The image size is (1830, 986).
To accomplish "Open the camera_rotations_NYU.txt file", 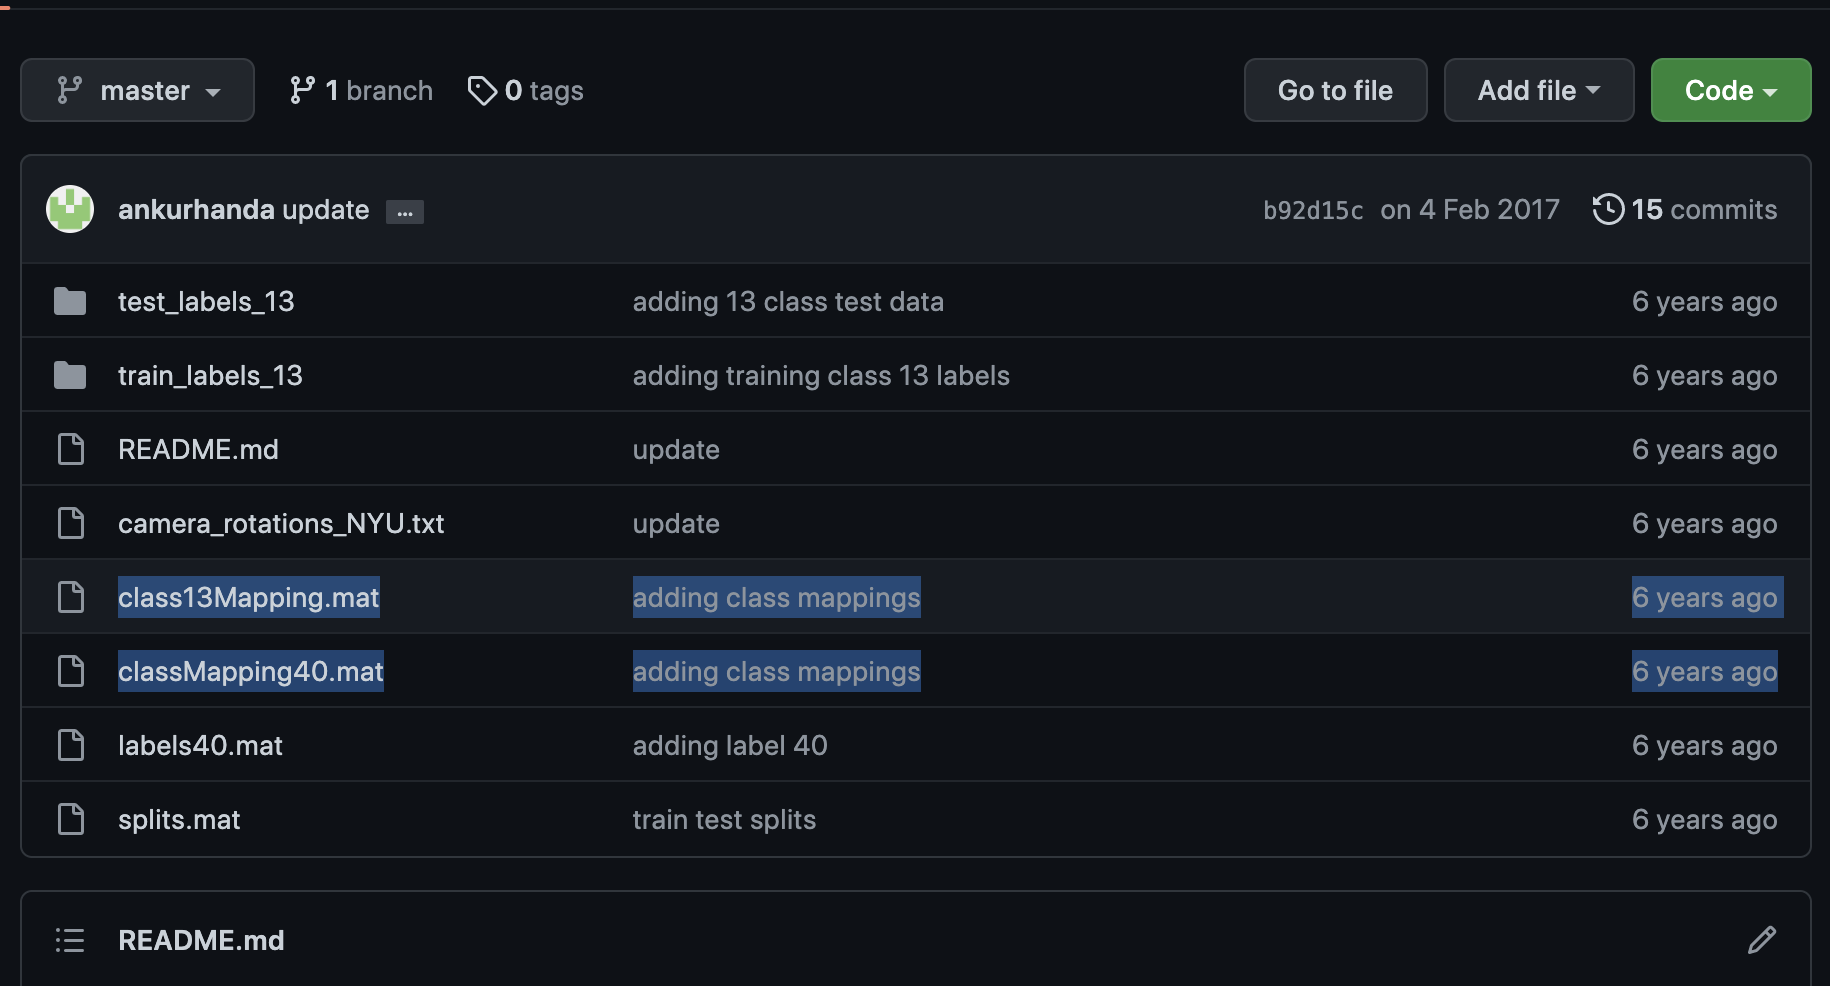I will [x=281, y=523].
